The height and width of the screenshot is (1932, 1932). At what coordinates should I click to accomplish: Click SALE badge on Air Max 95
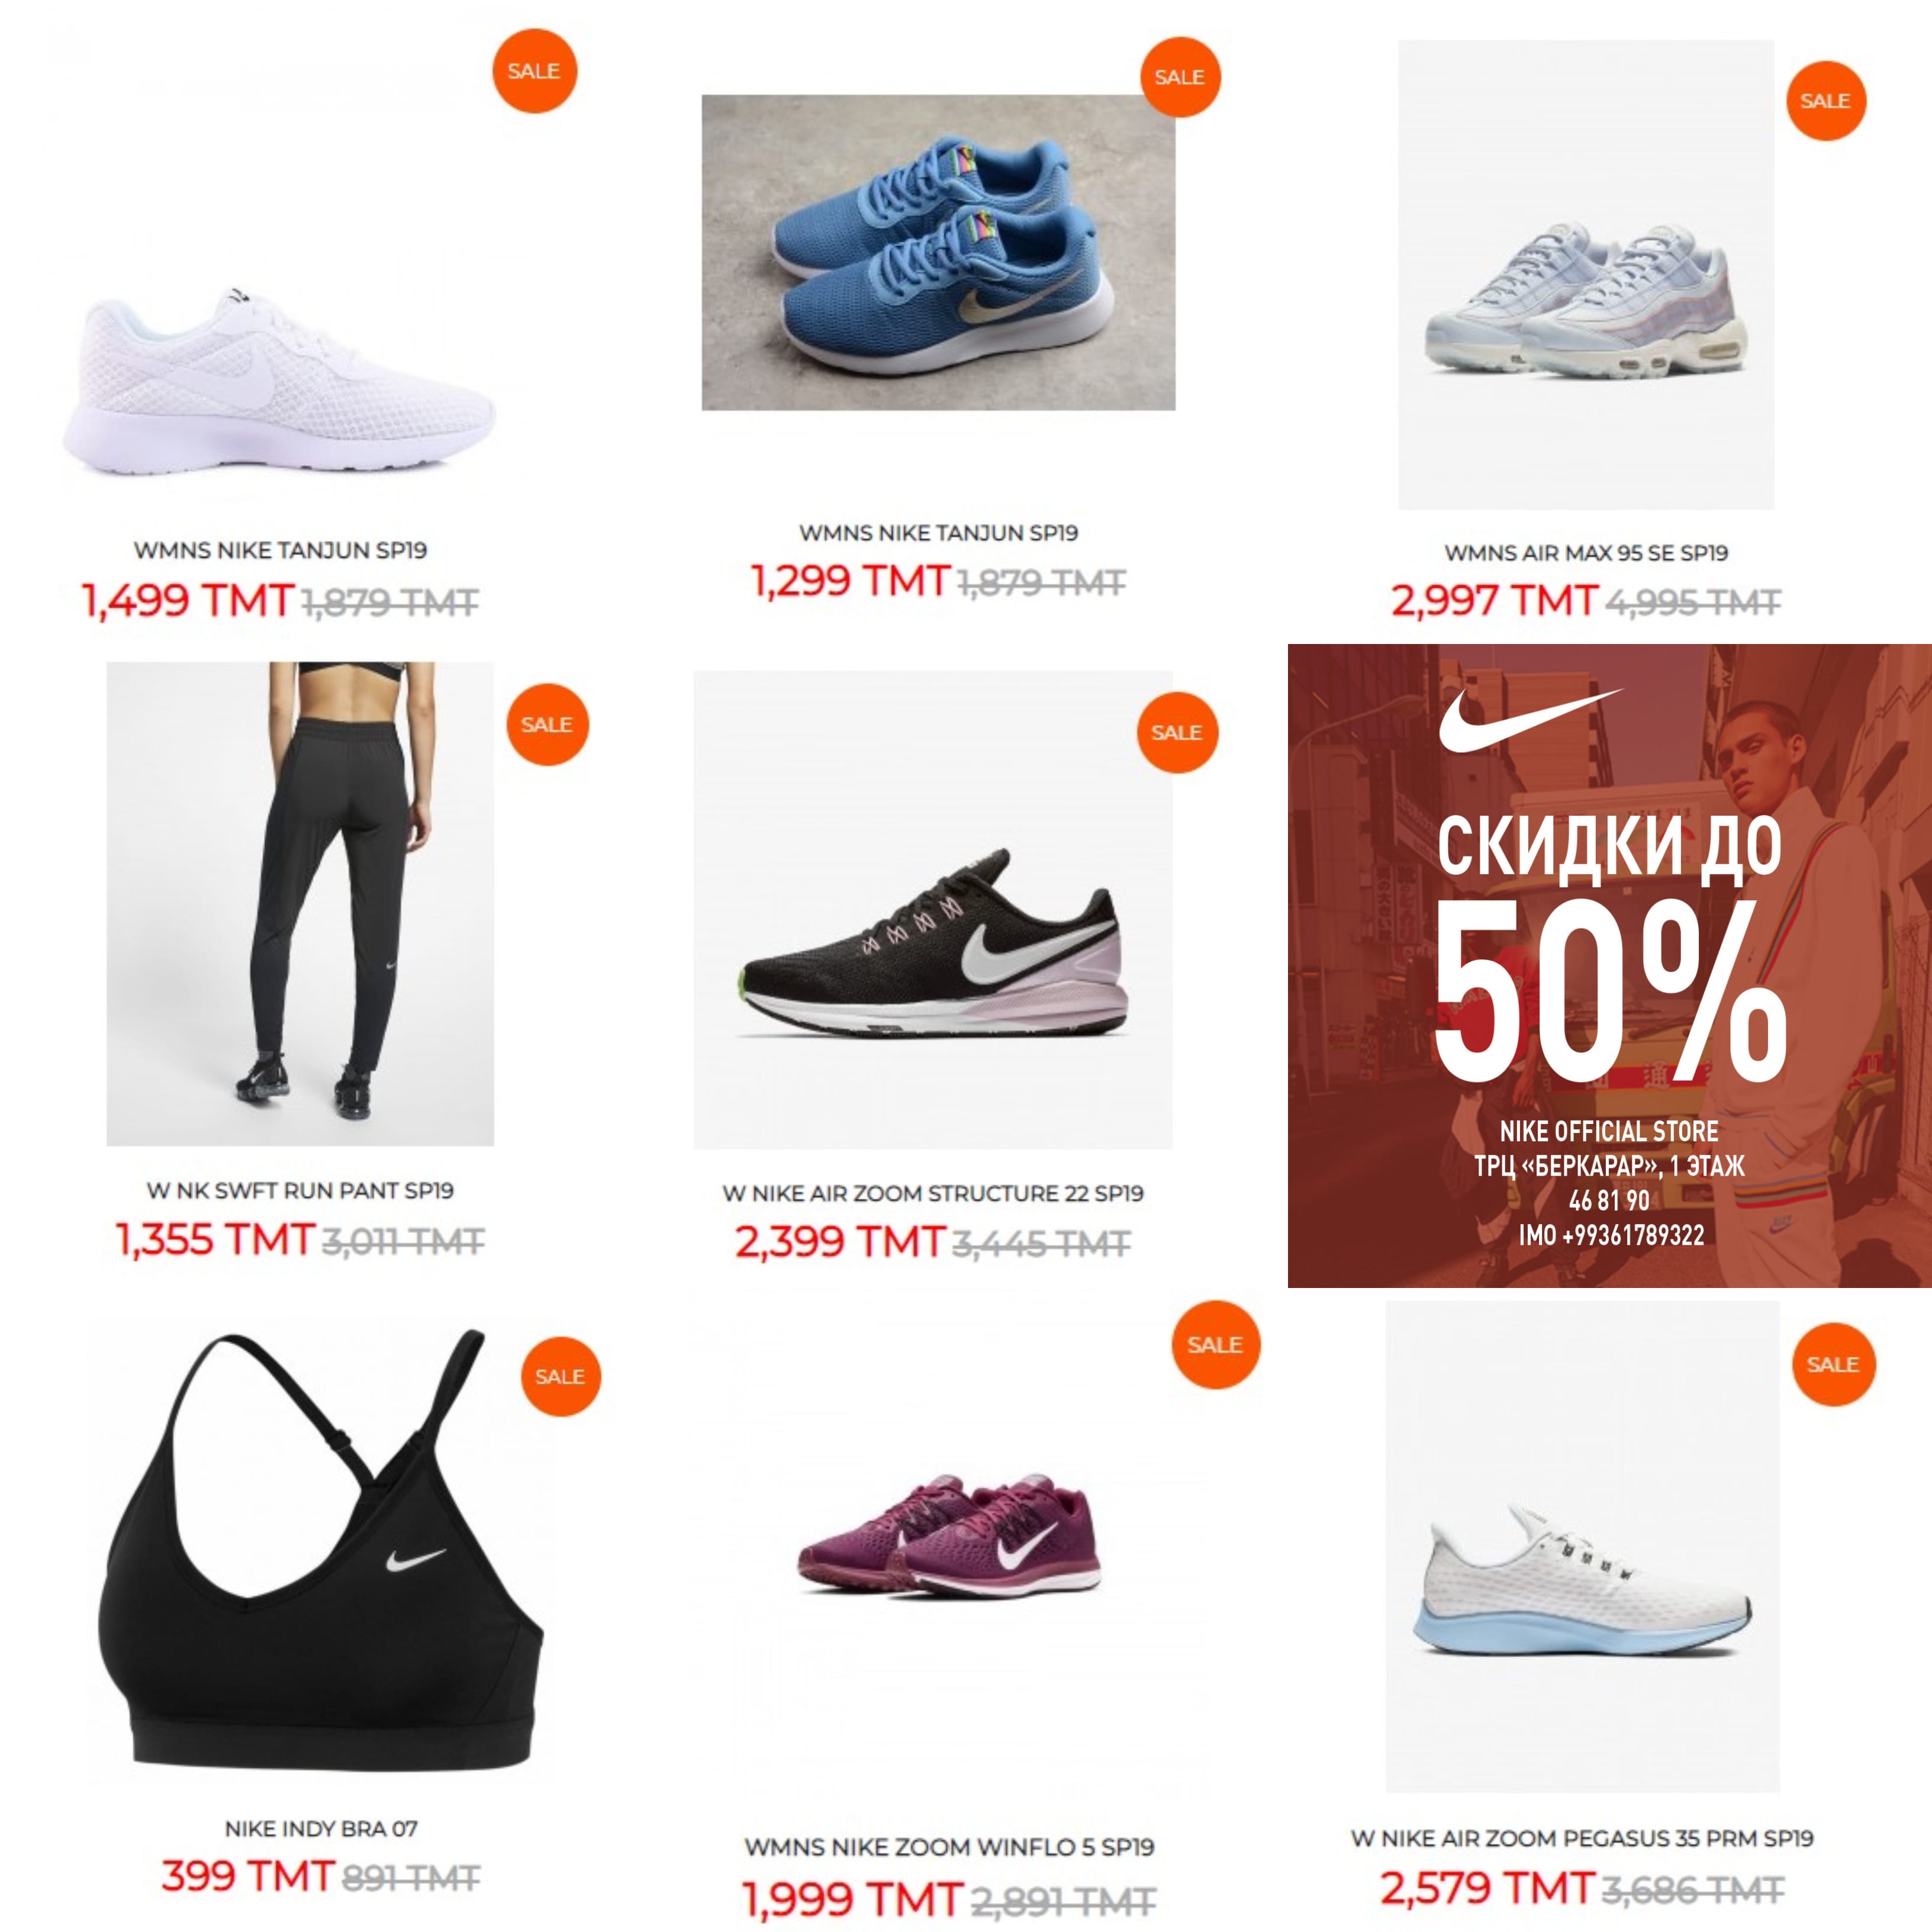[x=1826, y=101]
